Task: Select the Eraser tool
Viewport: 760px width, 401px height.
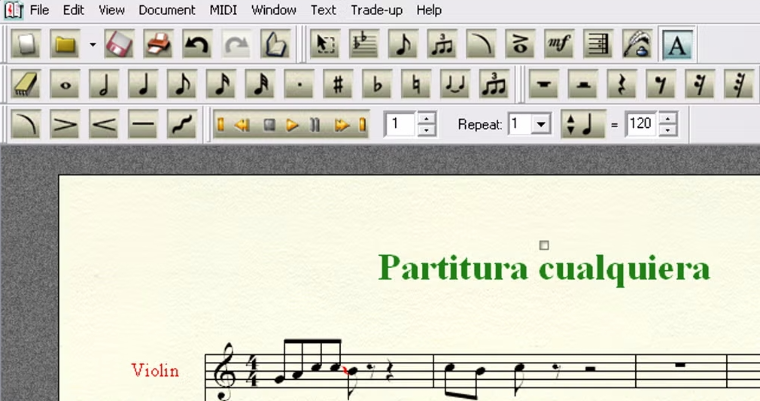Action: [27, 85]
